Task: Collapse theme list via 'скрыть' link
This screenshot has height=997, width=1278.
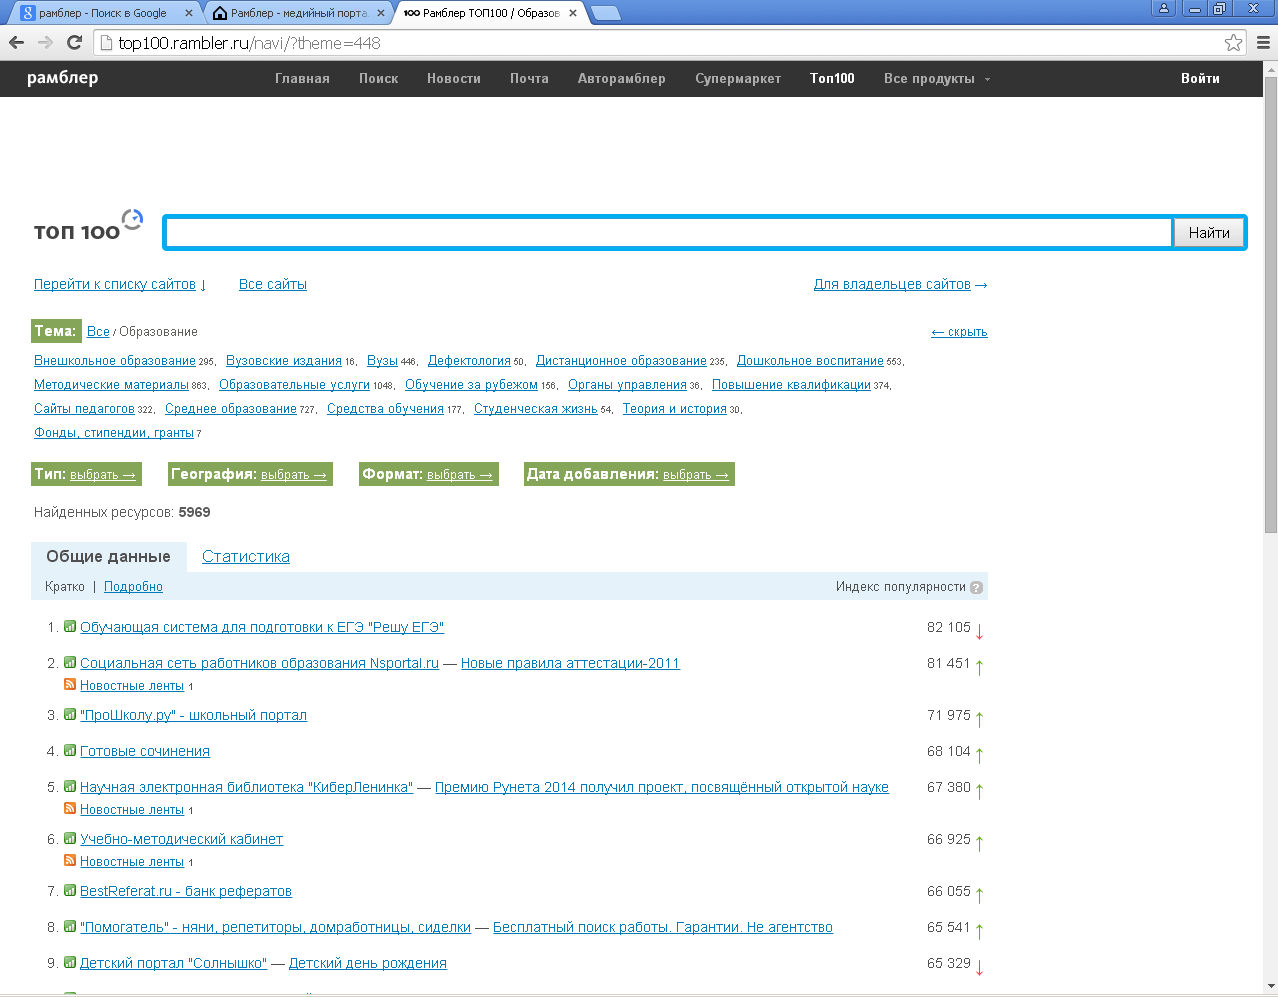Action: (959, 332)
